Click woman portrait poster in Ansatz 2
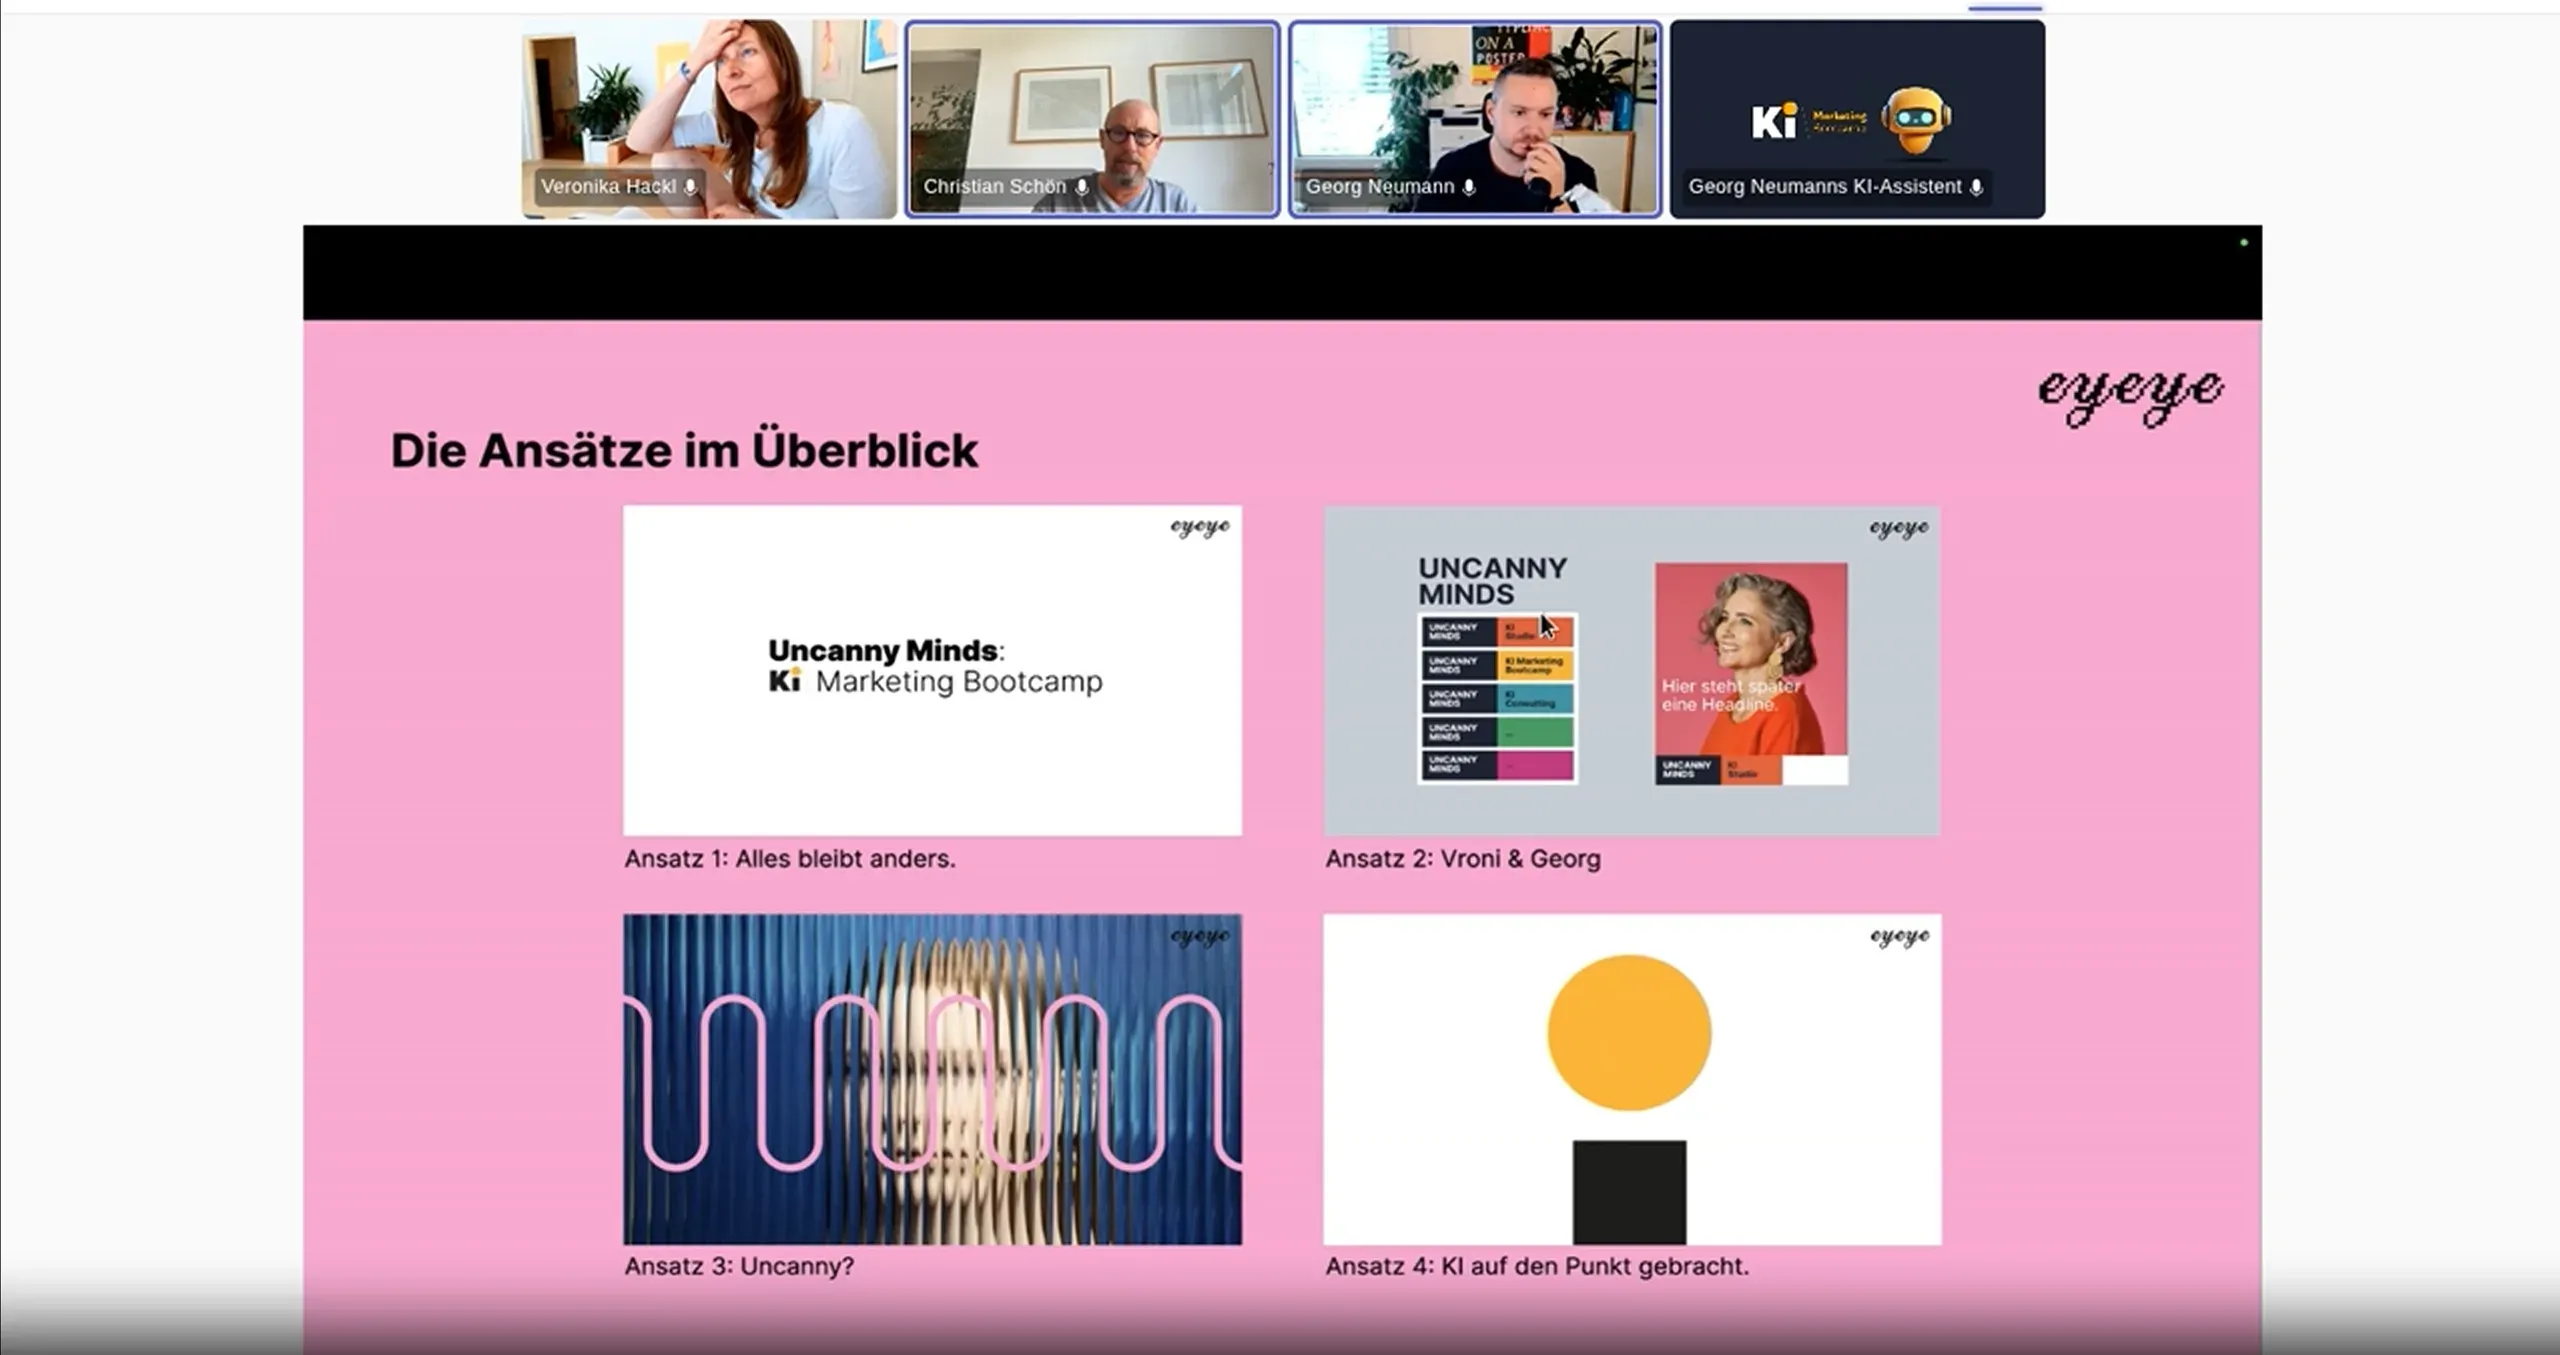 coord(1751,674)
